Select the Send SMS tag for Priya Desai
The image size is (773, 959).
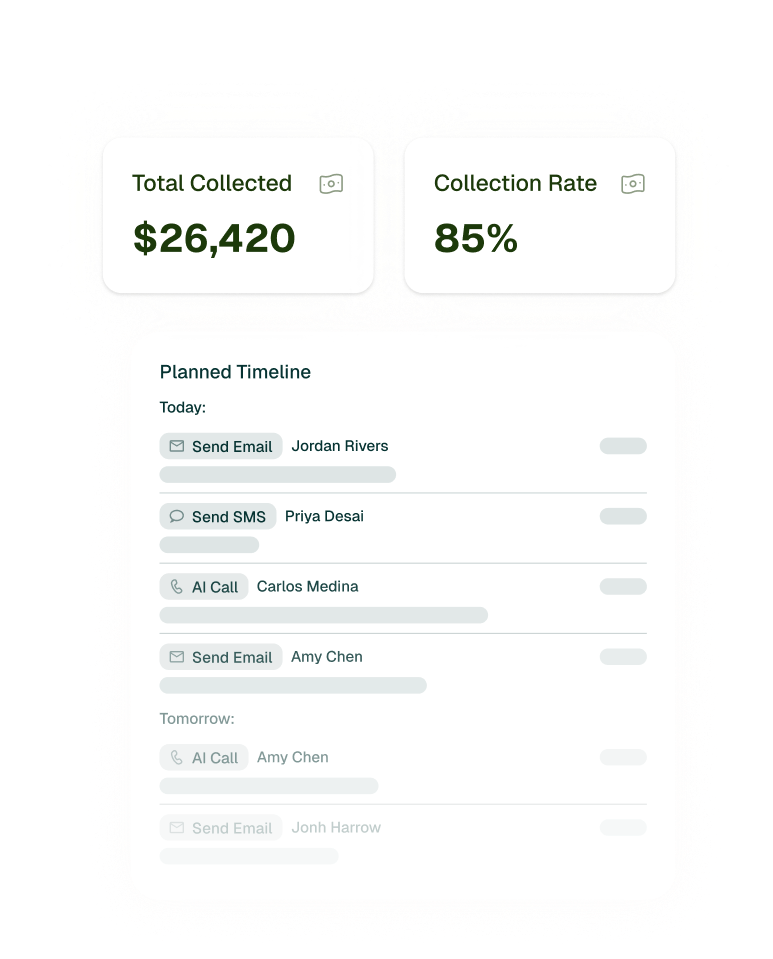point(218,516)
